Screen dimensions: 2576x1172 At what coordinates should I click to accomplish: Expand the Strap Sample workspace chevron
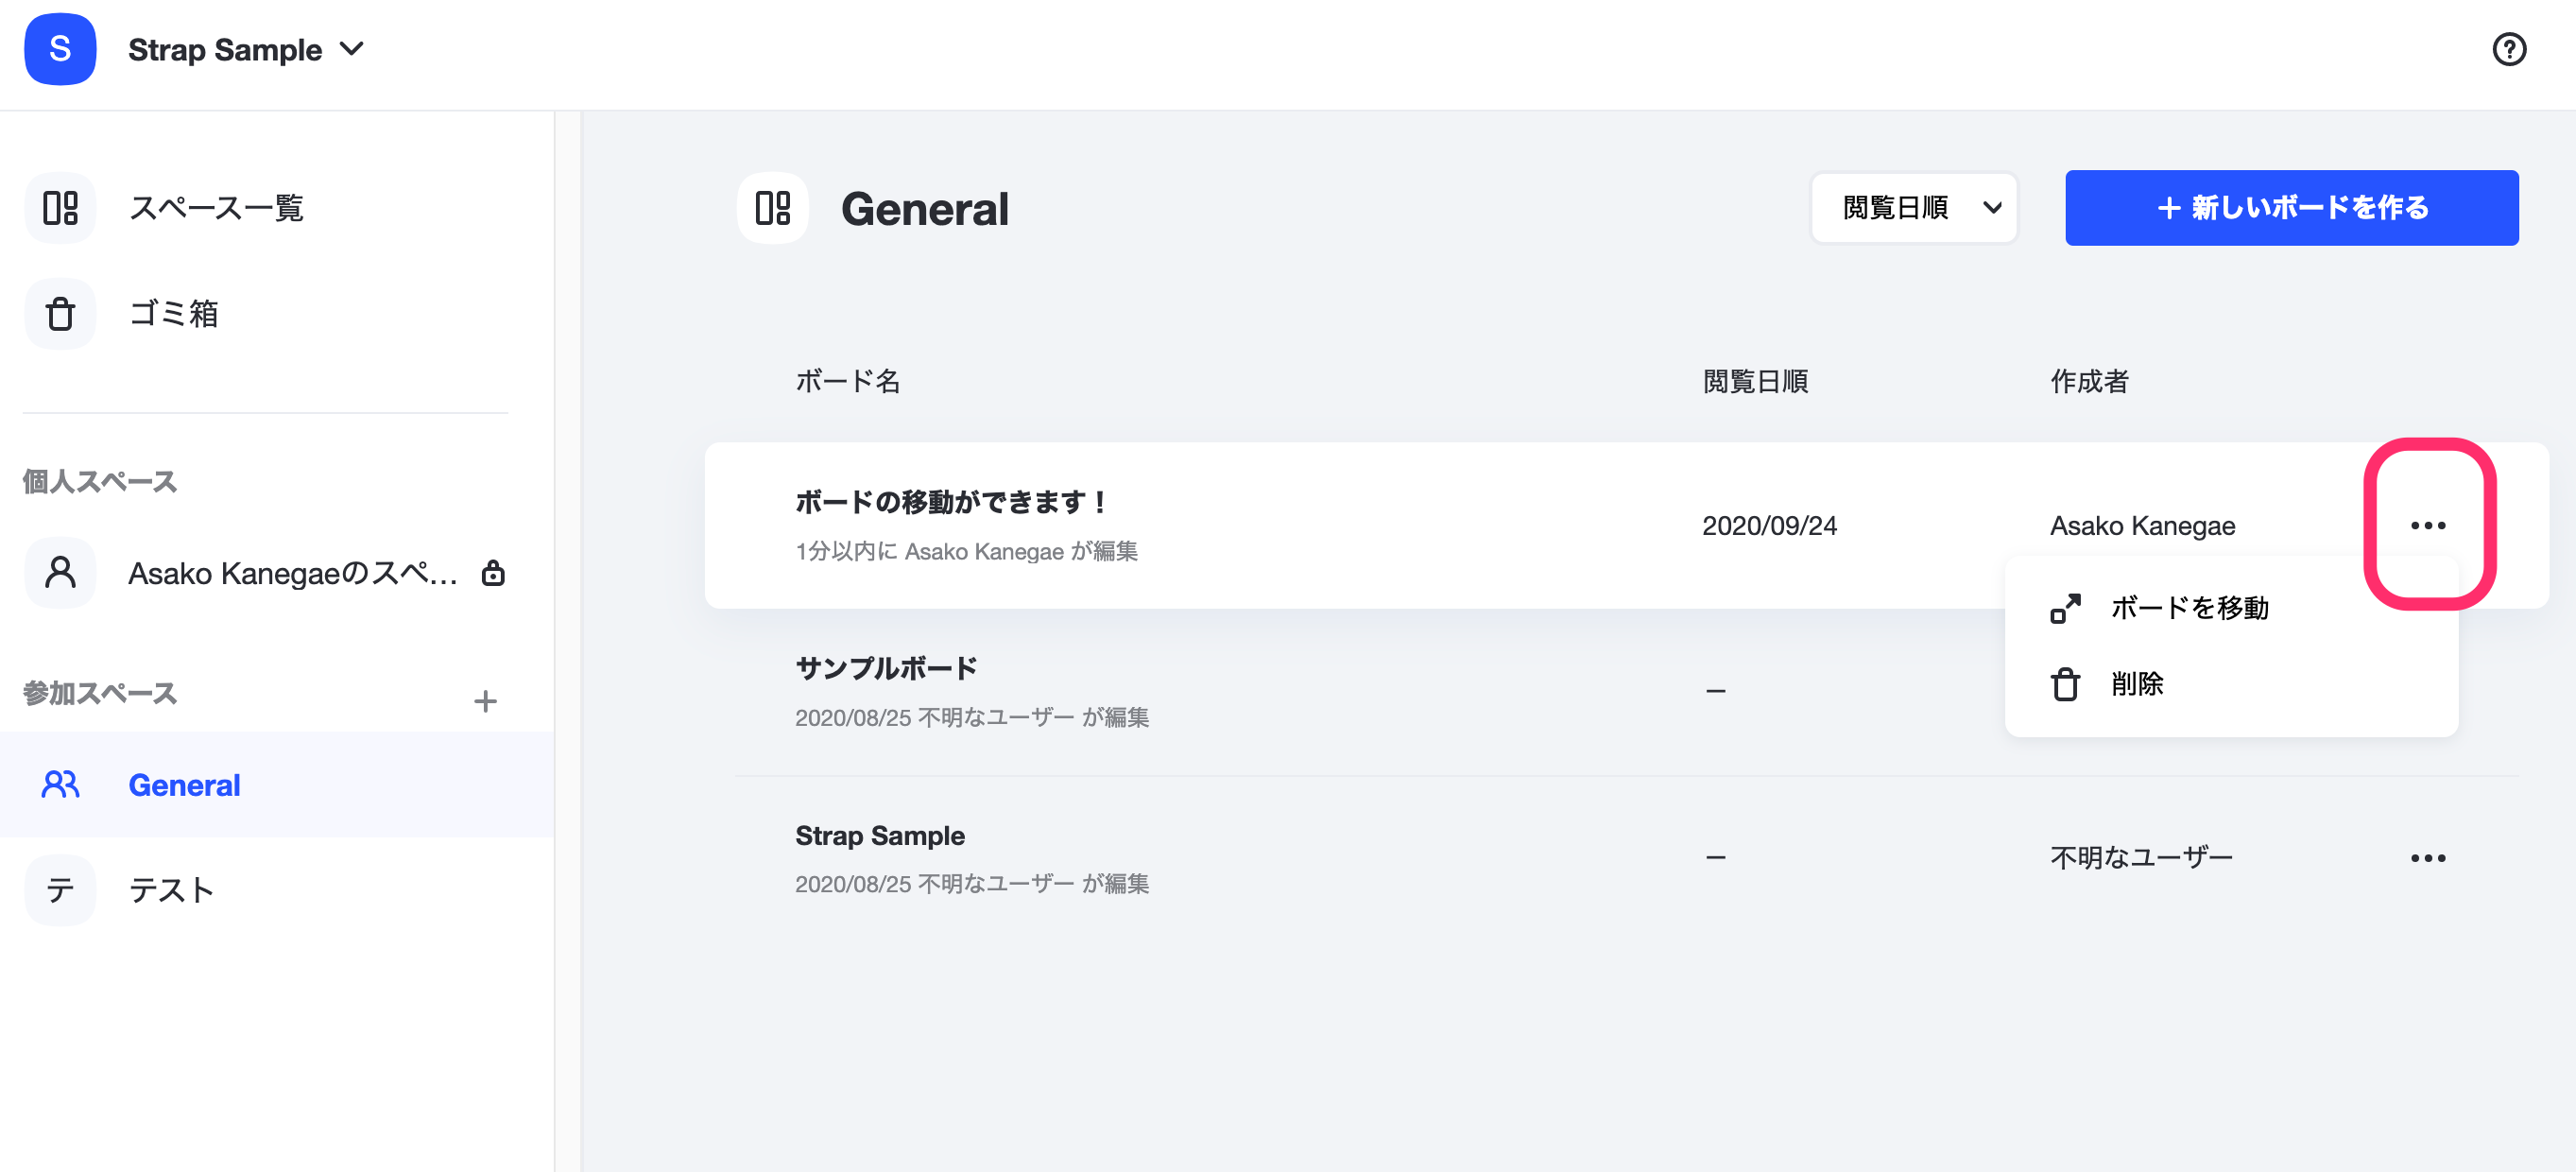[352, 48]
